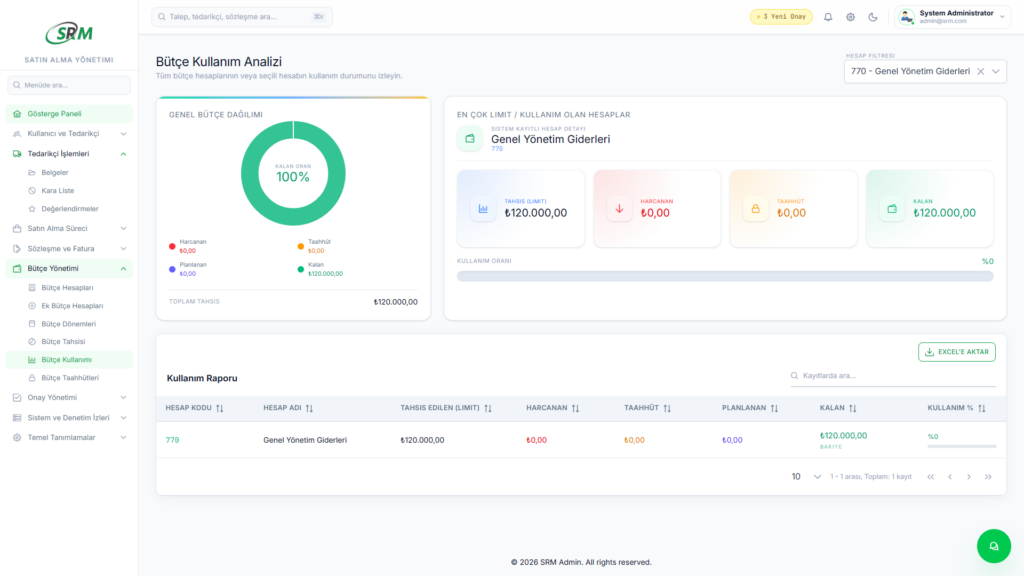The image size is (1024, 576).
Task: Toggle dark mode moon icon
Action: [x=873, y=17]
